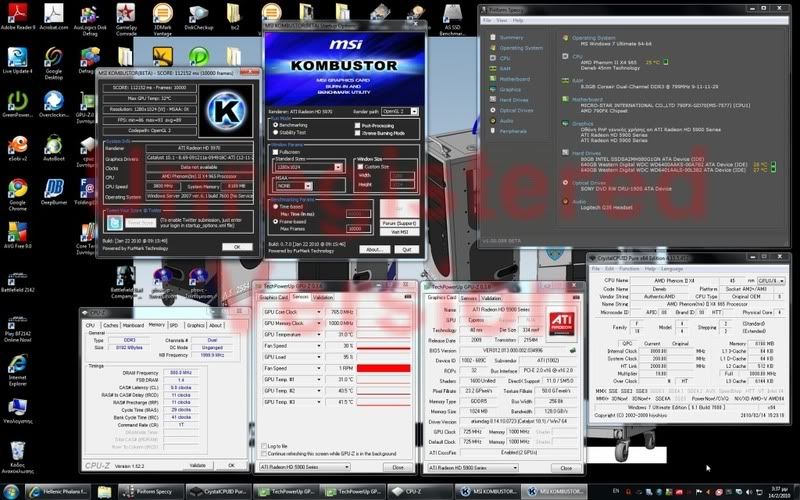This screenshot has height=500, width=800.
Task: Select Motherboard in Speccy sidebar
Action: coord(514,79)
